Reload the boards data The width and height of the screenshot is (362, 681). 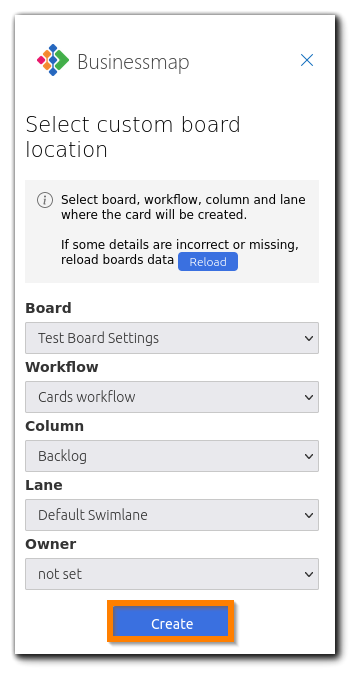pos(208,262)
